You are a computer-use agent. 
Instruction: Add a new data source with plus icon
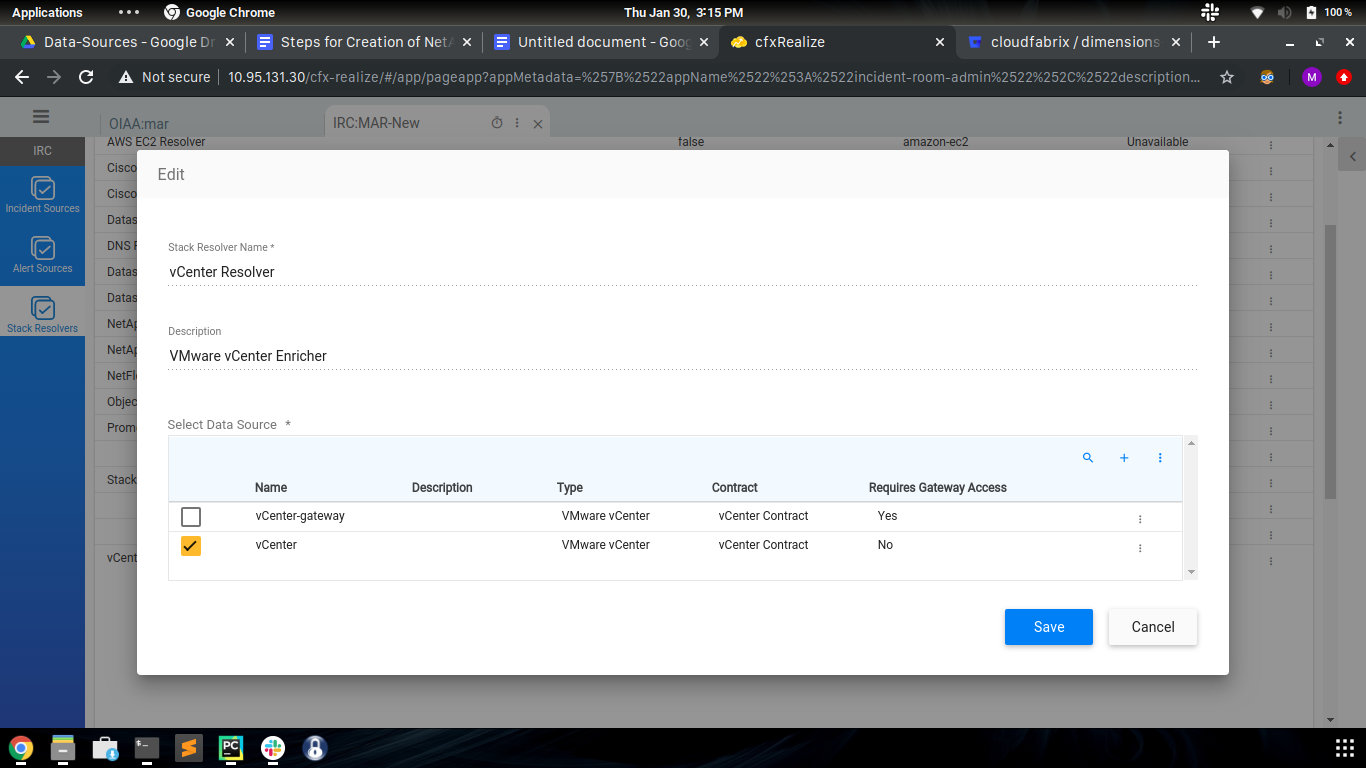pyautogui.click(x=1124, y=458)
